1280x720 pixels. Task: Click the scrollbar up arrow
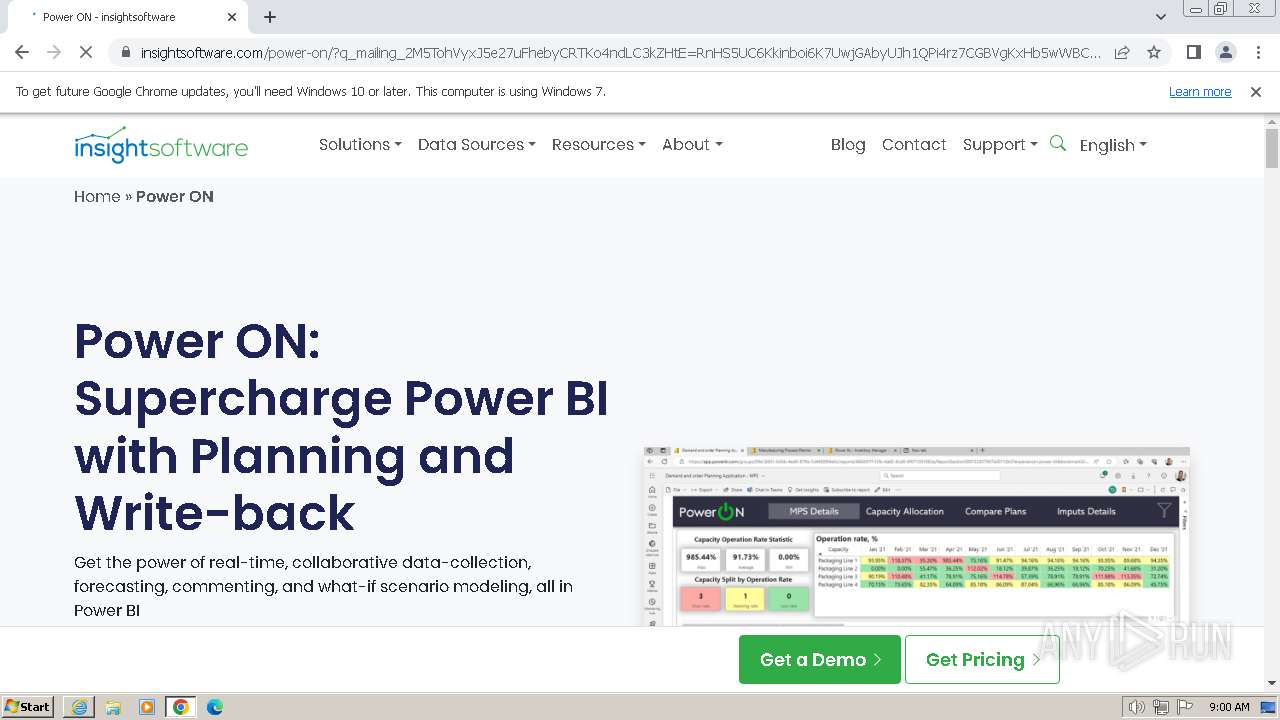[x=1272, y=121]
